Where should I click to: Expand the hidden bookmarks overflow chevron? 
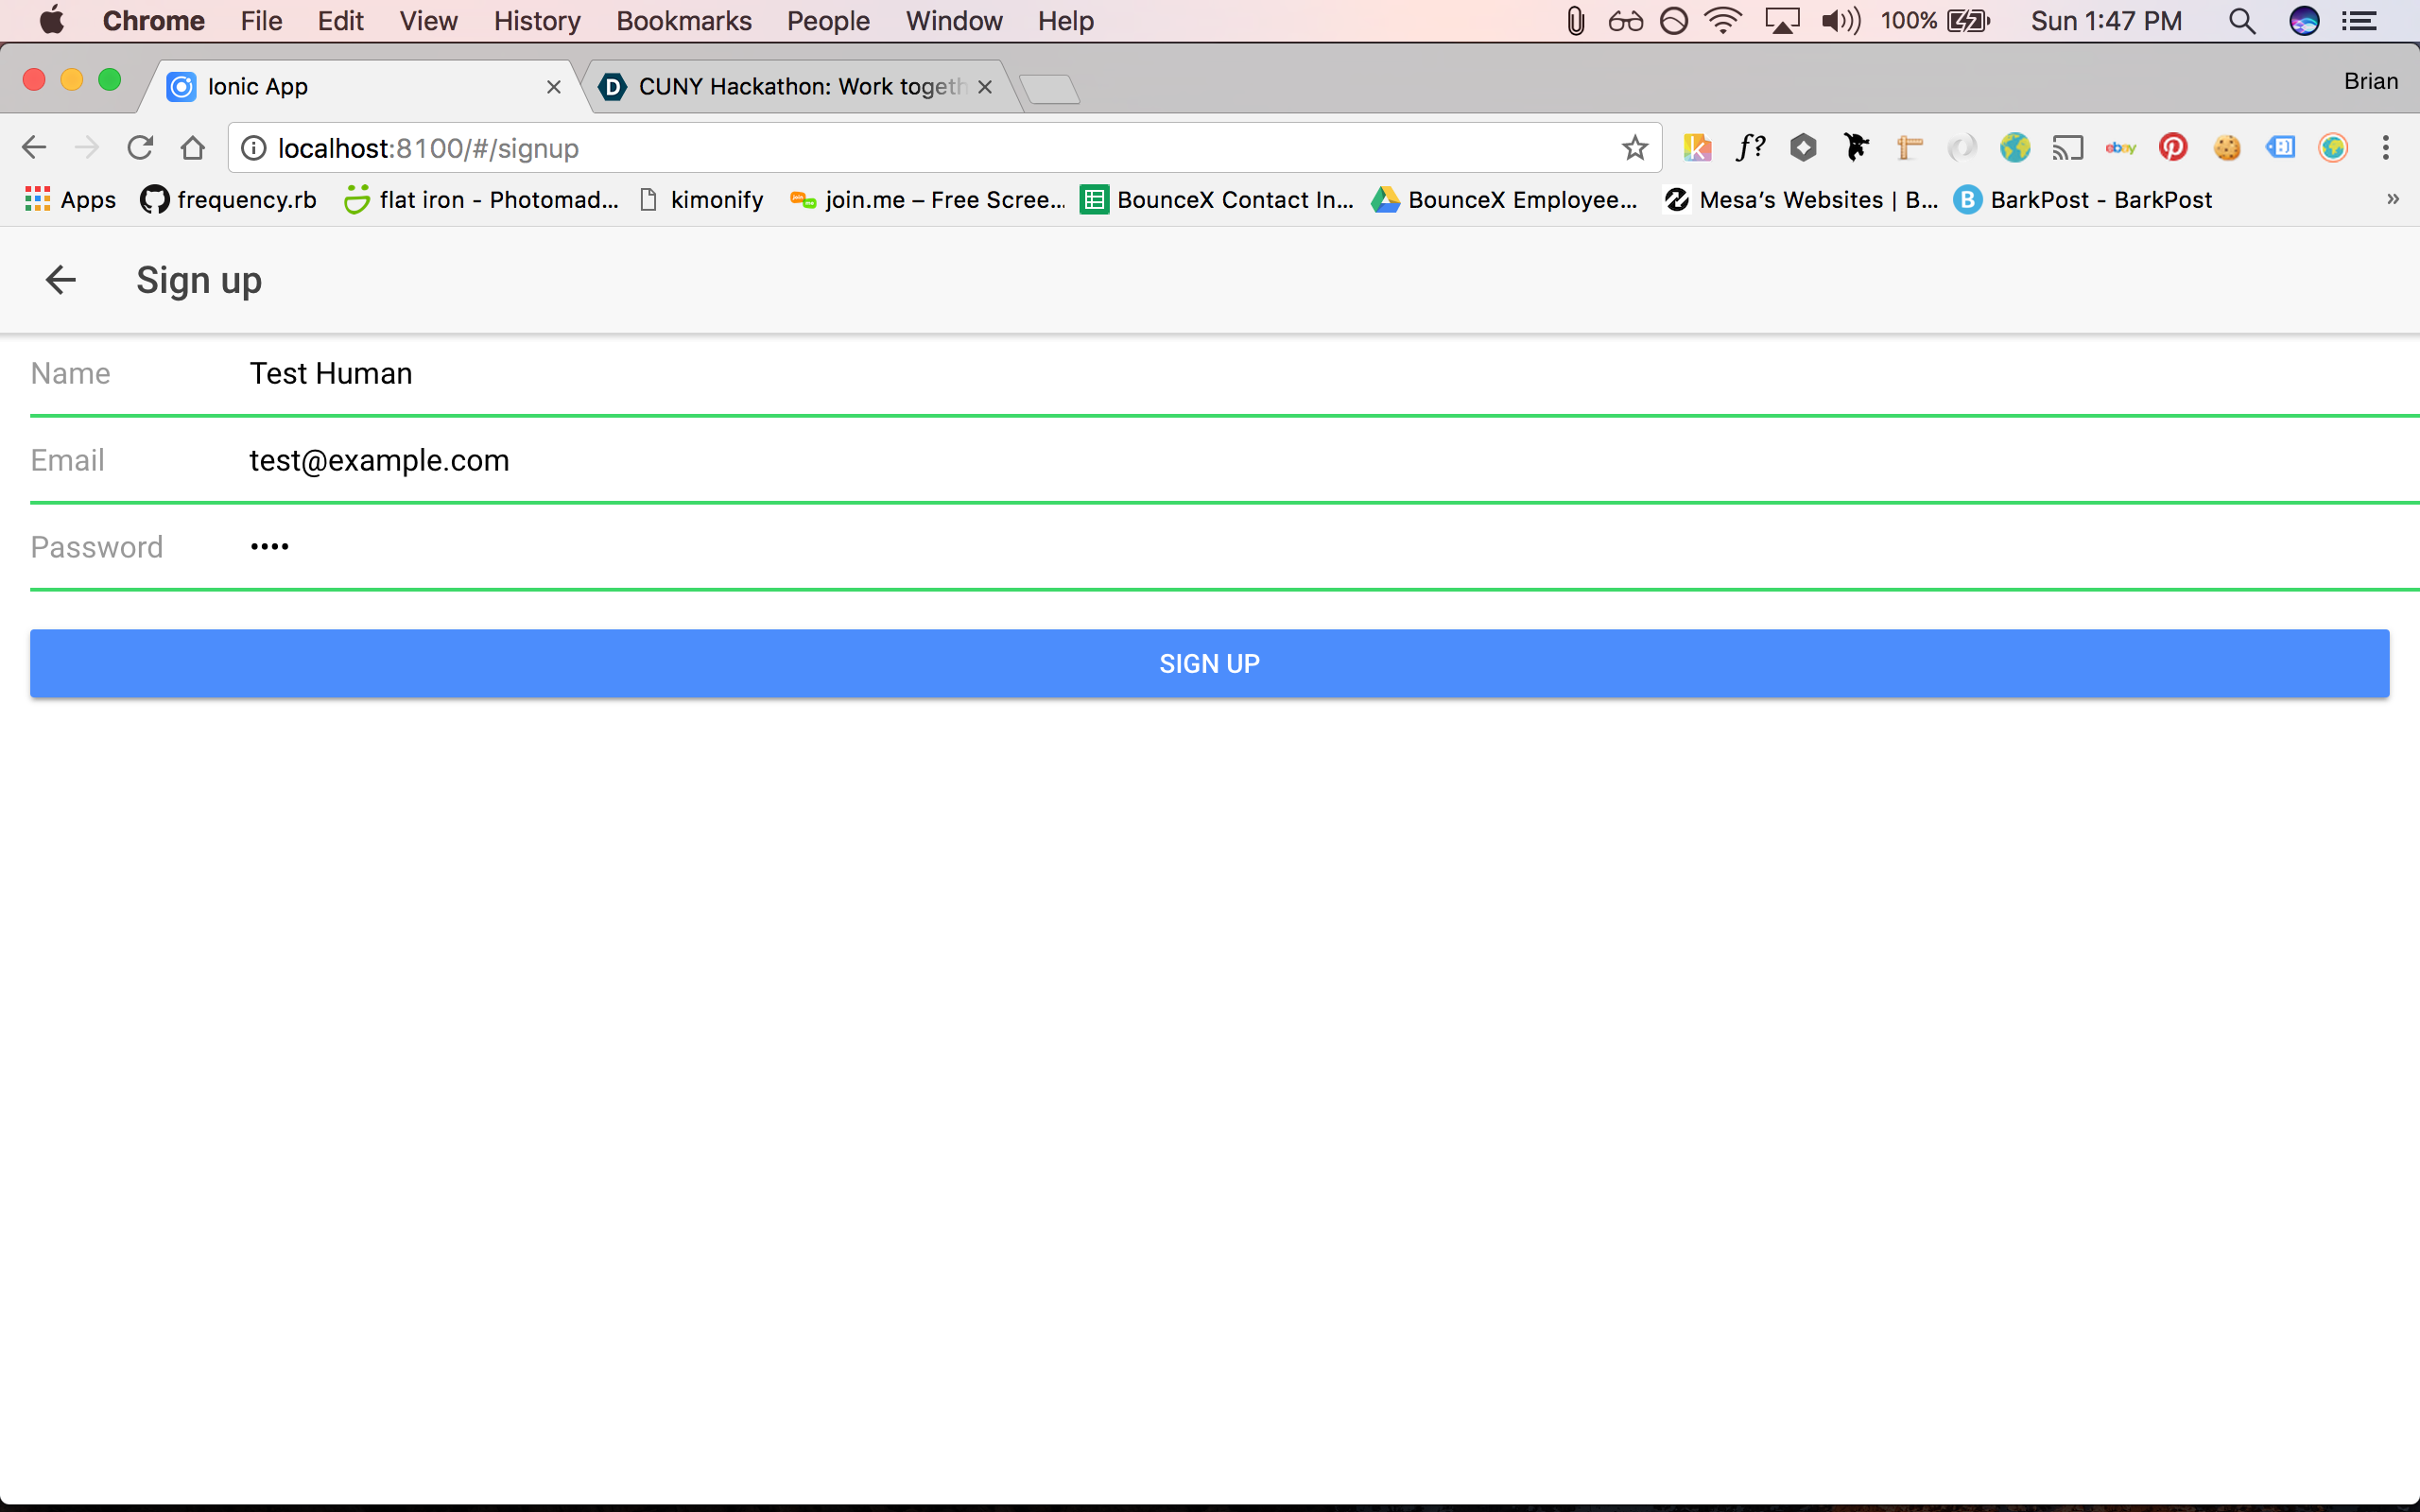click(2392, 199)
